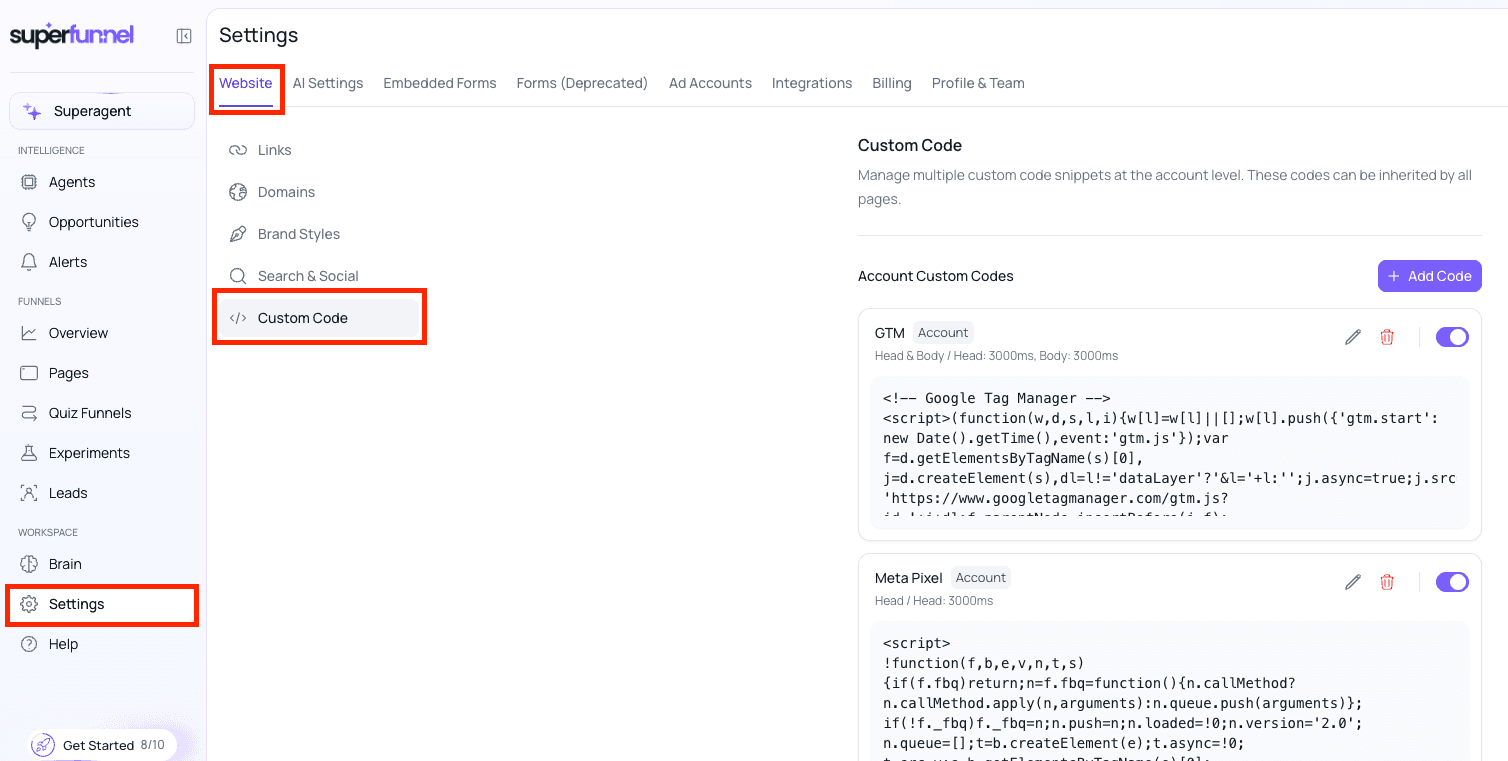Go to Agents in the sidebar
Image resolution: width=1508 pixels, height=761 pixels.
click(x=72, y=182)
